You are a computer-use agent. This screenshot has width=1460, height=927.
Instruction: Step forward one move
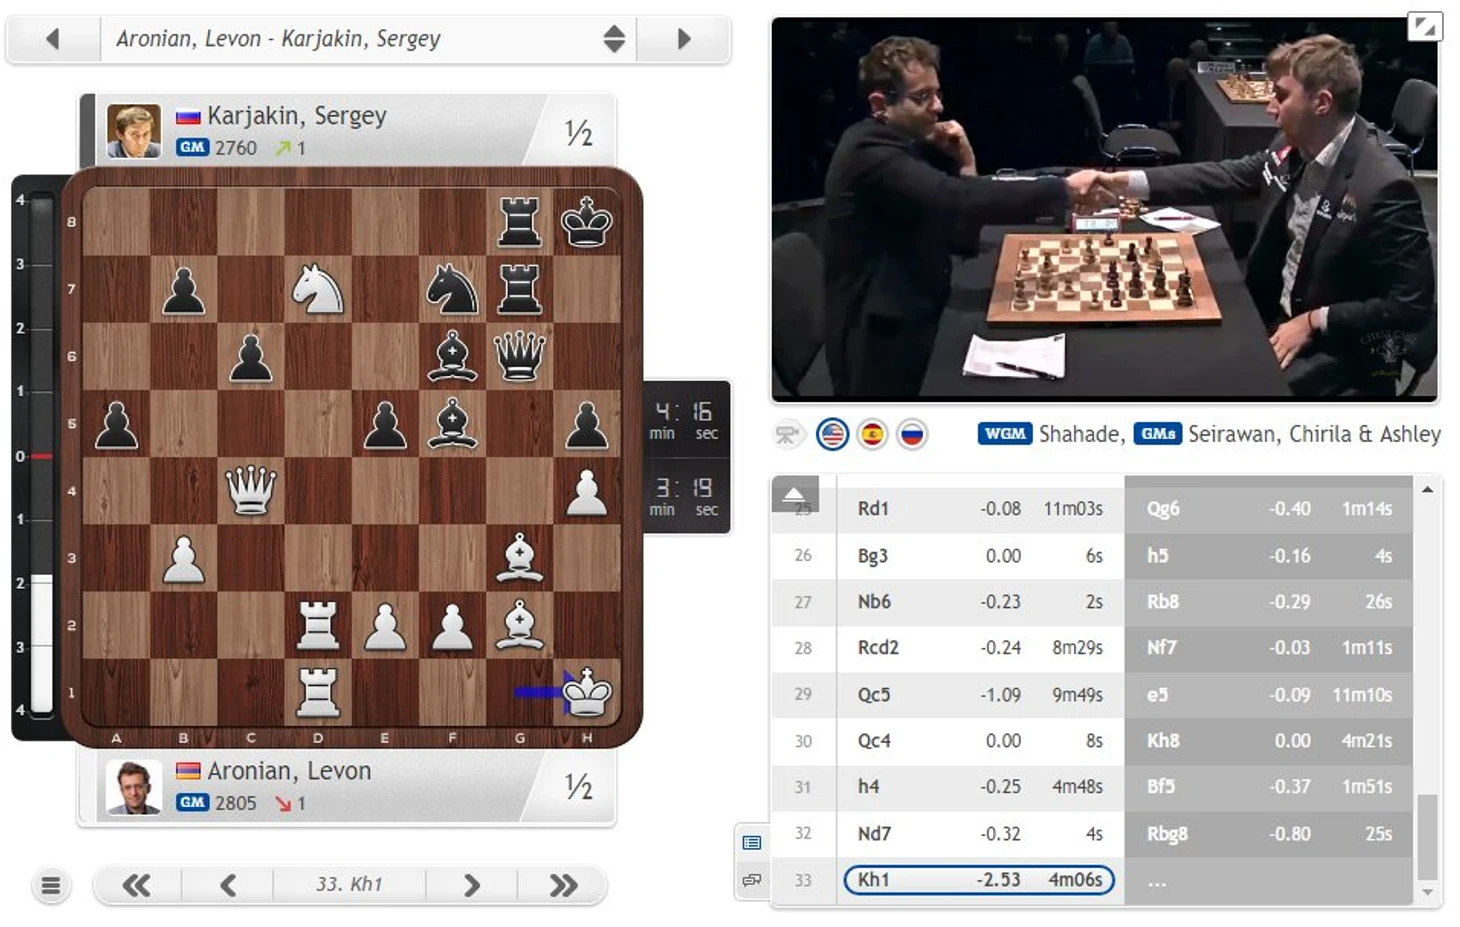point(472,885)
